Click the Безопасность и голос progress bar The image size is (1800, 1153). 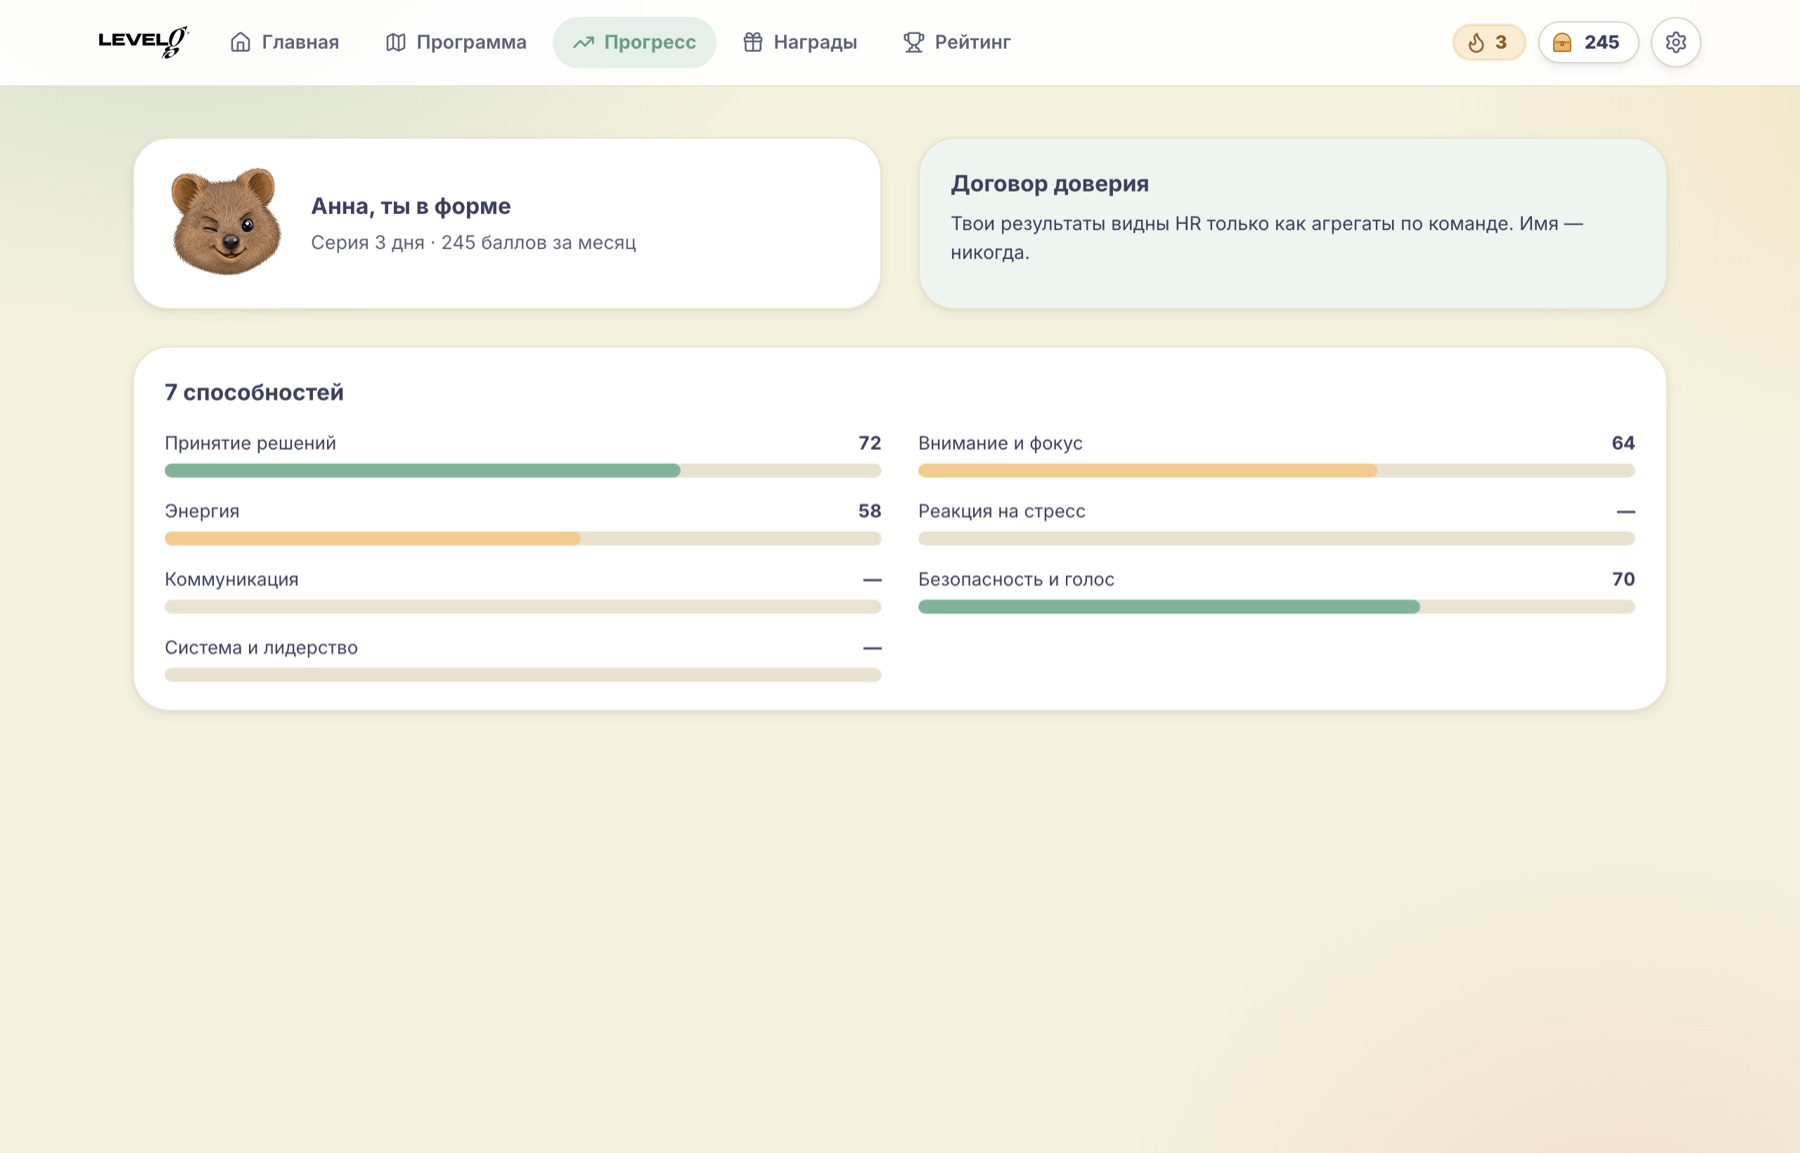pyautogui.click(x=1276, y=606)
